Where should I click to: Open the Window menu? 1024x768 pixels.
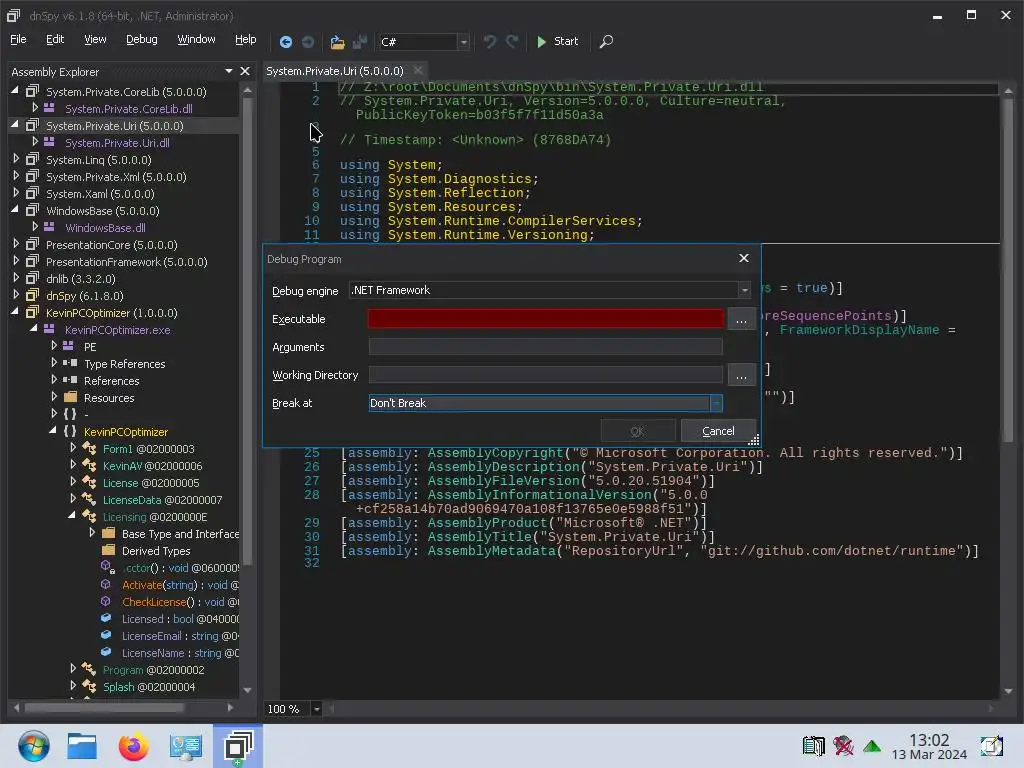click(x=196, y=39)
